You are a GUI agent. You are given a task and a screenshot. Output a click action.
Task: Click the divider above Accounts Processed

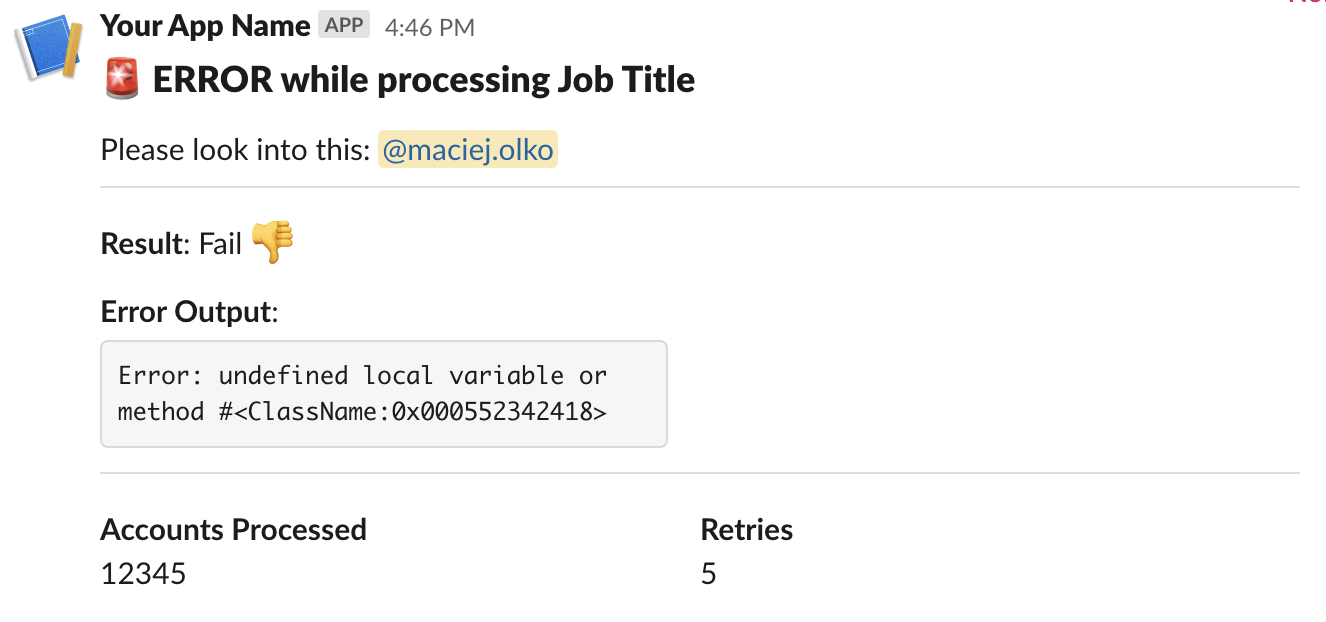700,473
